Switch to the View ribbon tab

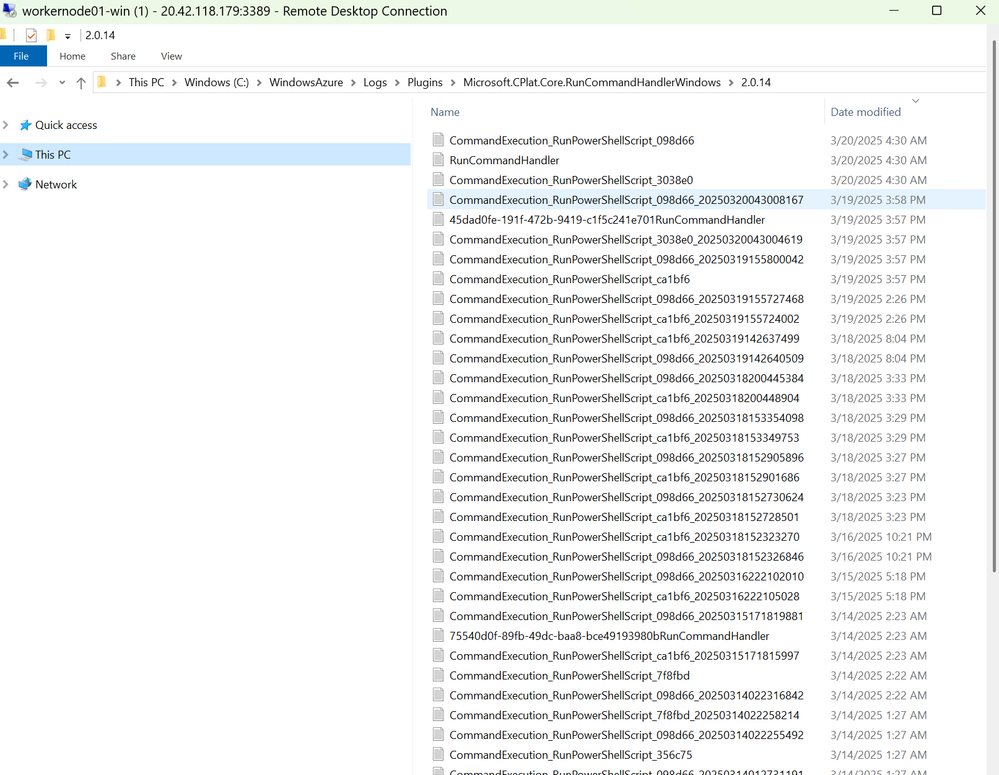point(171,56)
